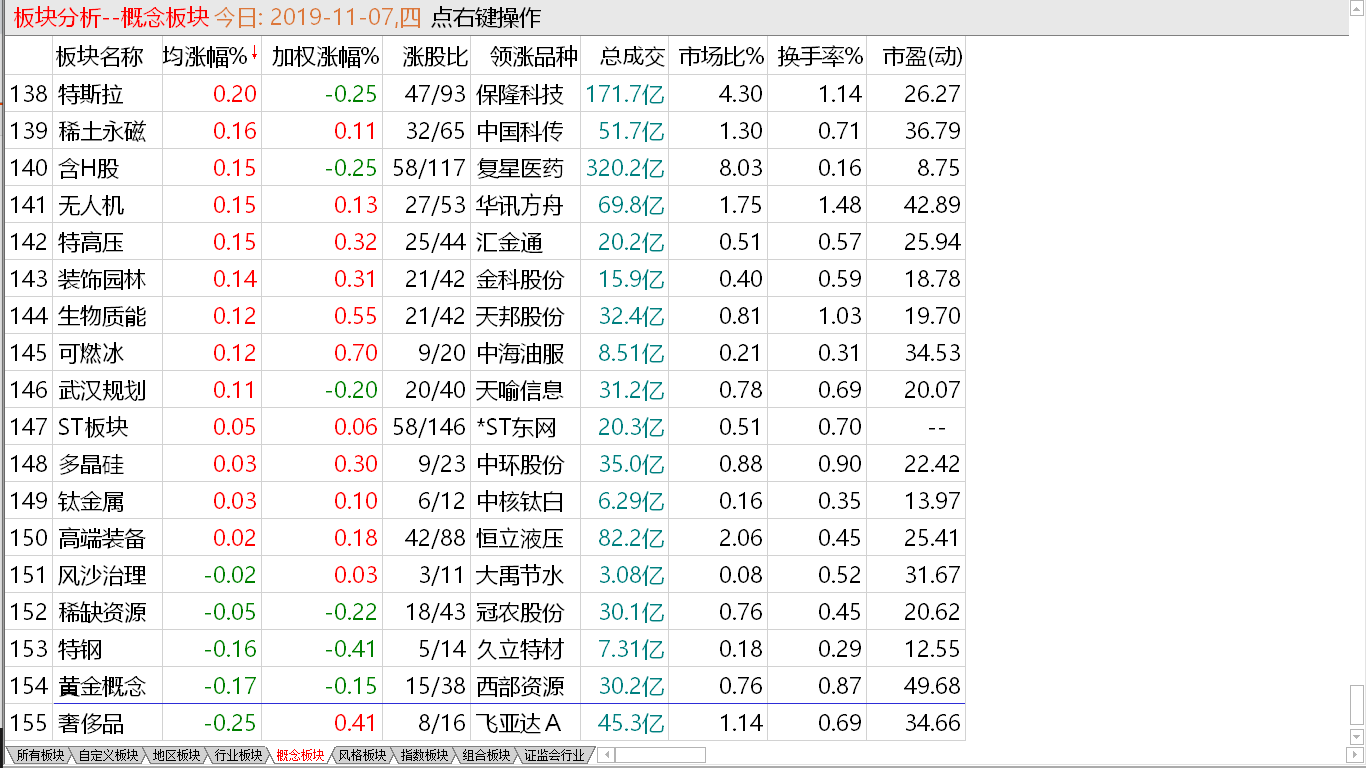Screen dimensions: 1366x768
Task: Sort by the 均涨幅% column header
Action: coord(205,57)
